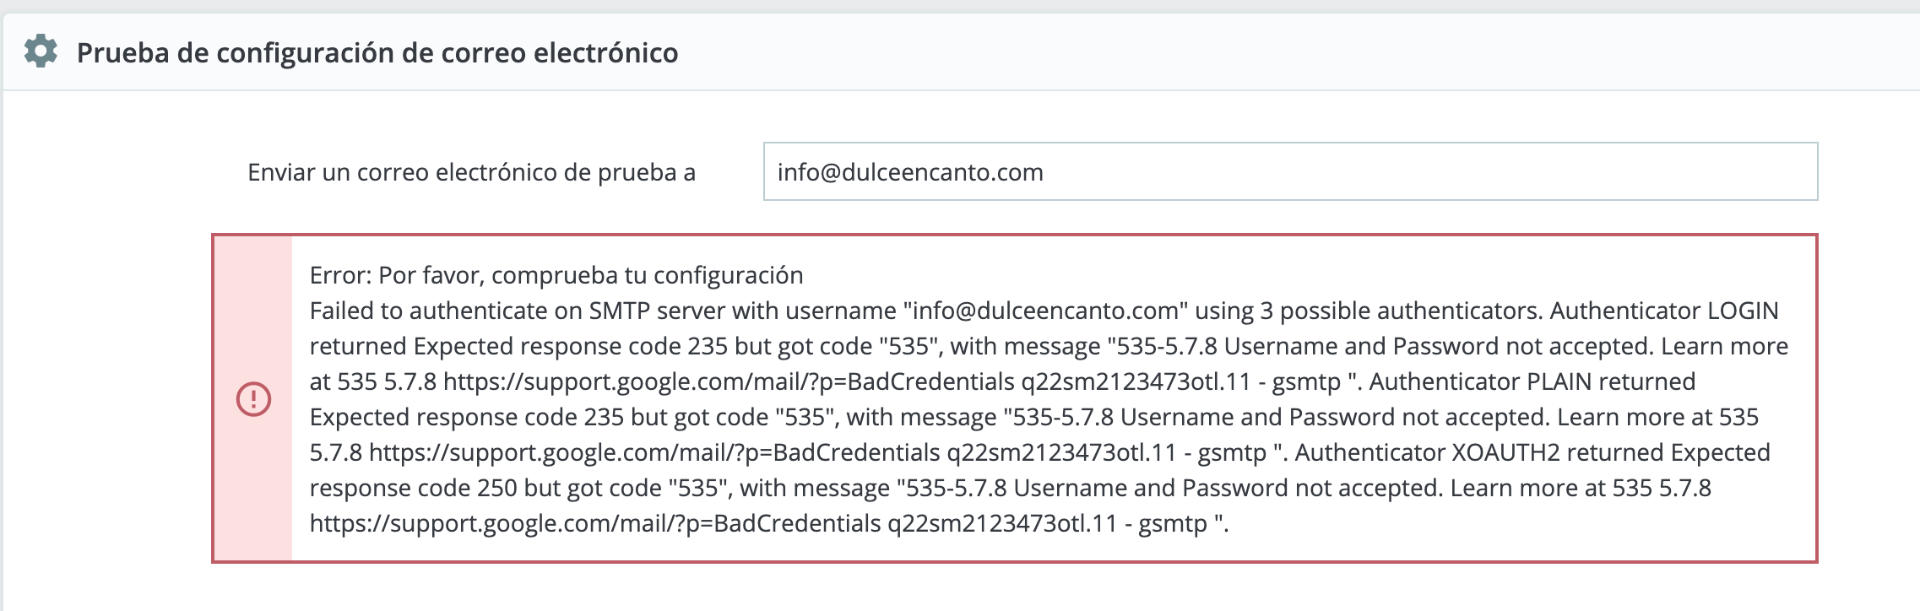Image resolution: width=1920 pixels, height=611 pixels.
Task: Click the gear icon beside the panel title
Action: pyautogui.click(x=41, y=51)
